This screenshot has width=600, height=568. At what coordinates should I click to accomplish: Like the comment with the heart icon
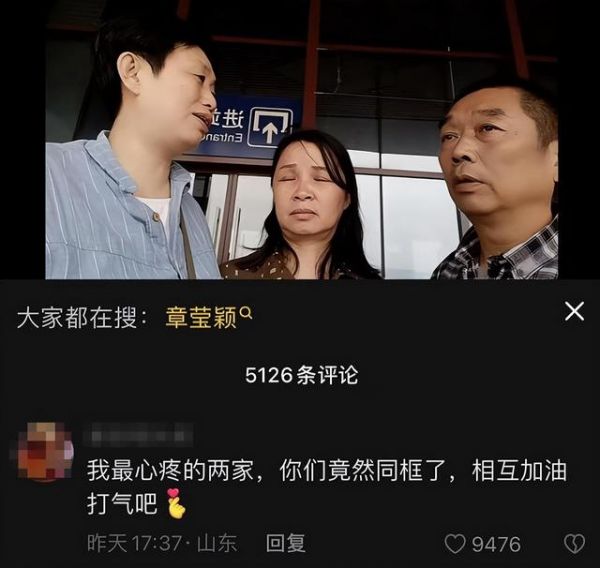point(455,544)
